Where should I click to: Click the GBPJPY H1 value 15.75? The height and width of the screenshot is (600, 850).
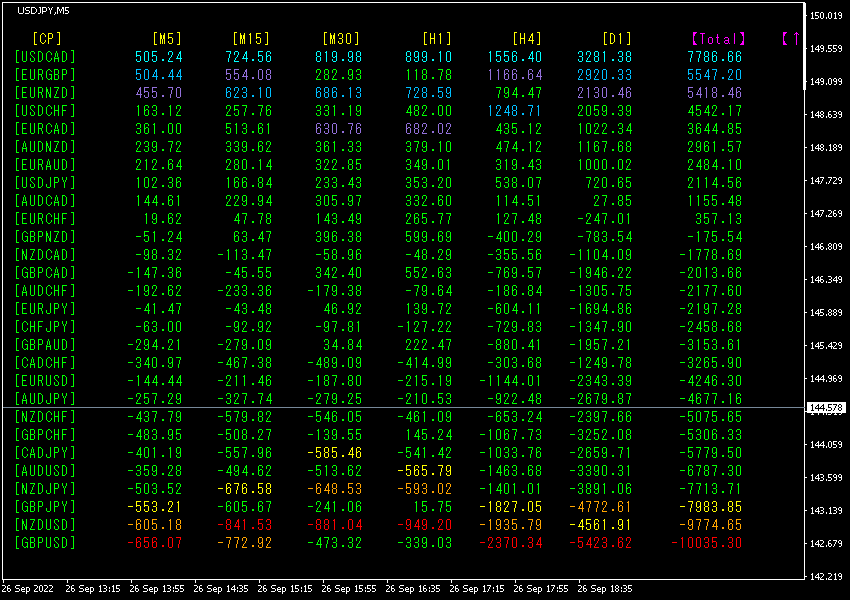click(x=433, y=507)
